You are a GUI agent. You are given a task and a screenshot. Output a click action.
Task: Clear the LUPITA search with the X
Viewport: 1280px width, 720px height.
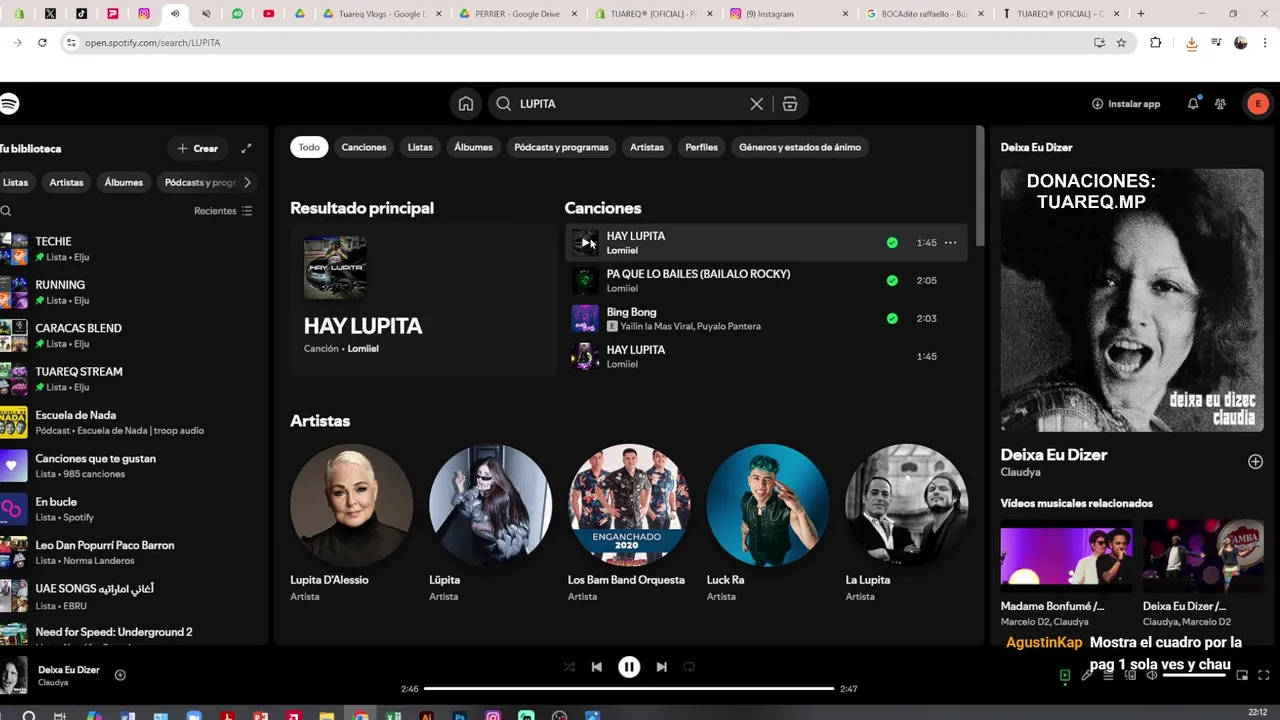[757, 104]
